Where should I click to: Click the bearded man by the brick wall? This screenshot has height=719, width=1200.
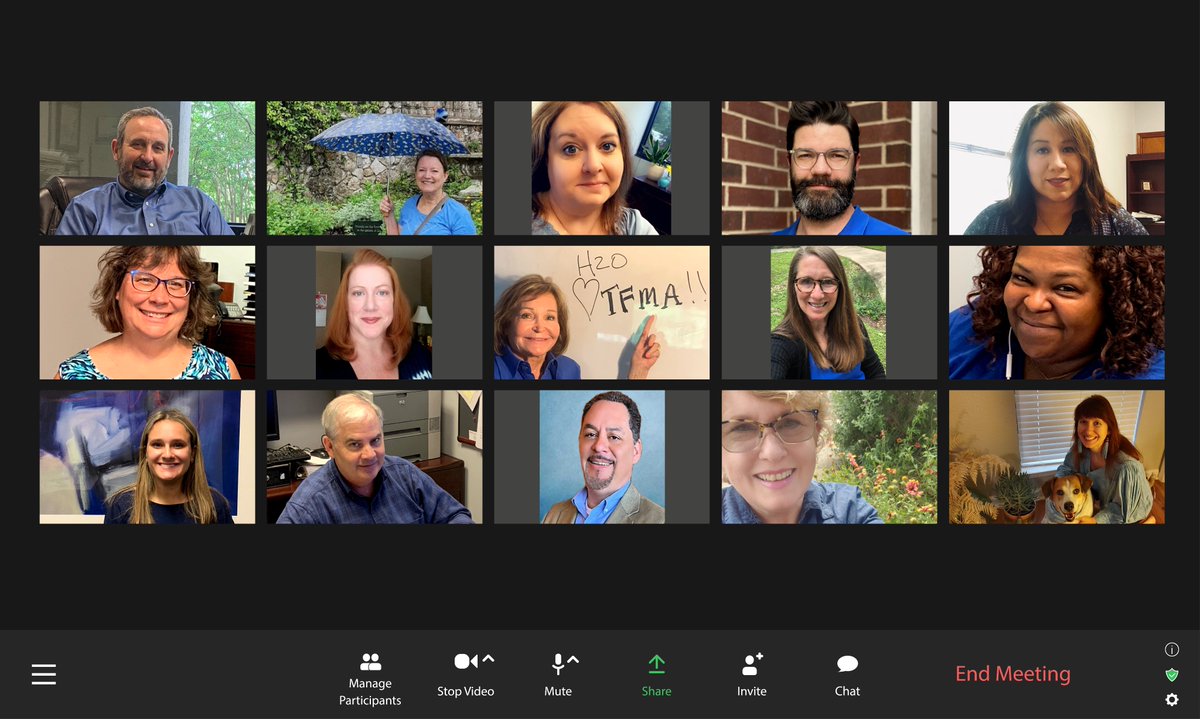(x=828, y=167)
